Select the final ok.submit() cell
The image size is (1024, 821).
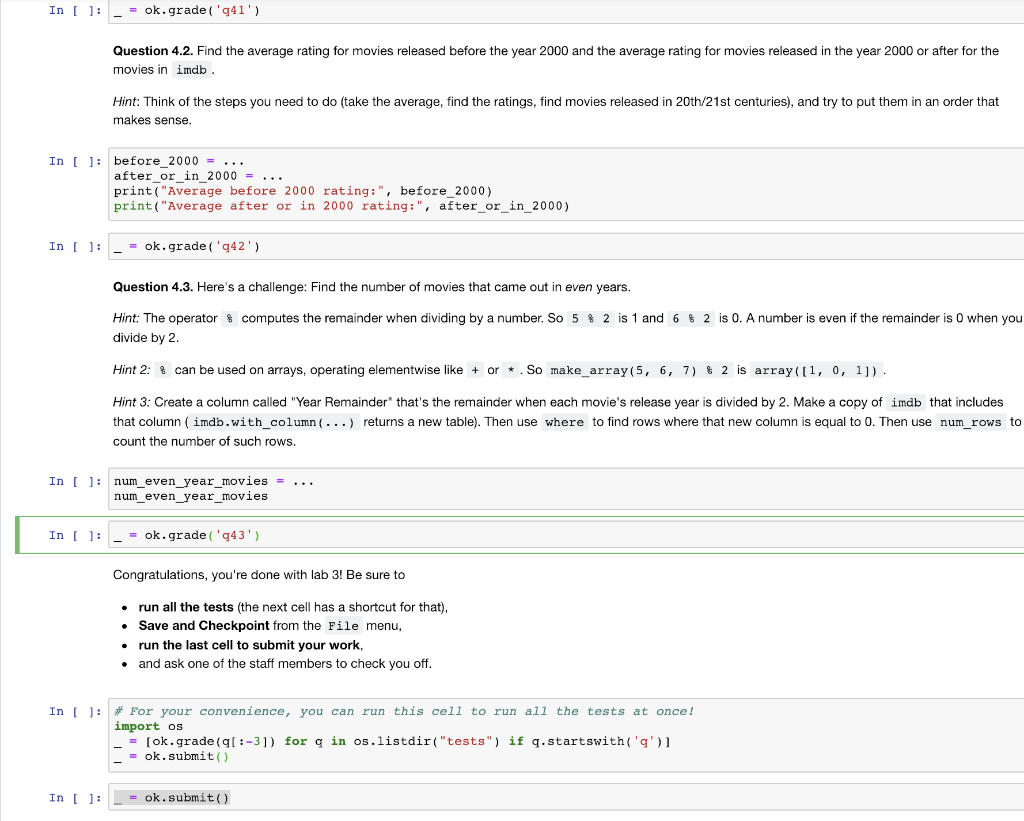(x=300, y=797)
